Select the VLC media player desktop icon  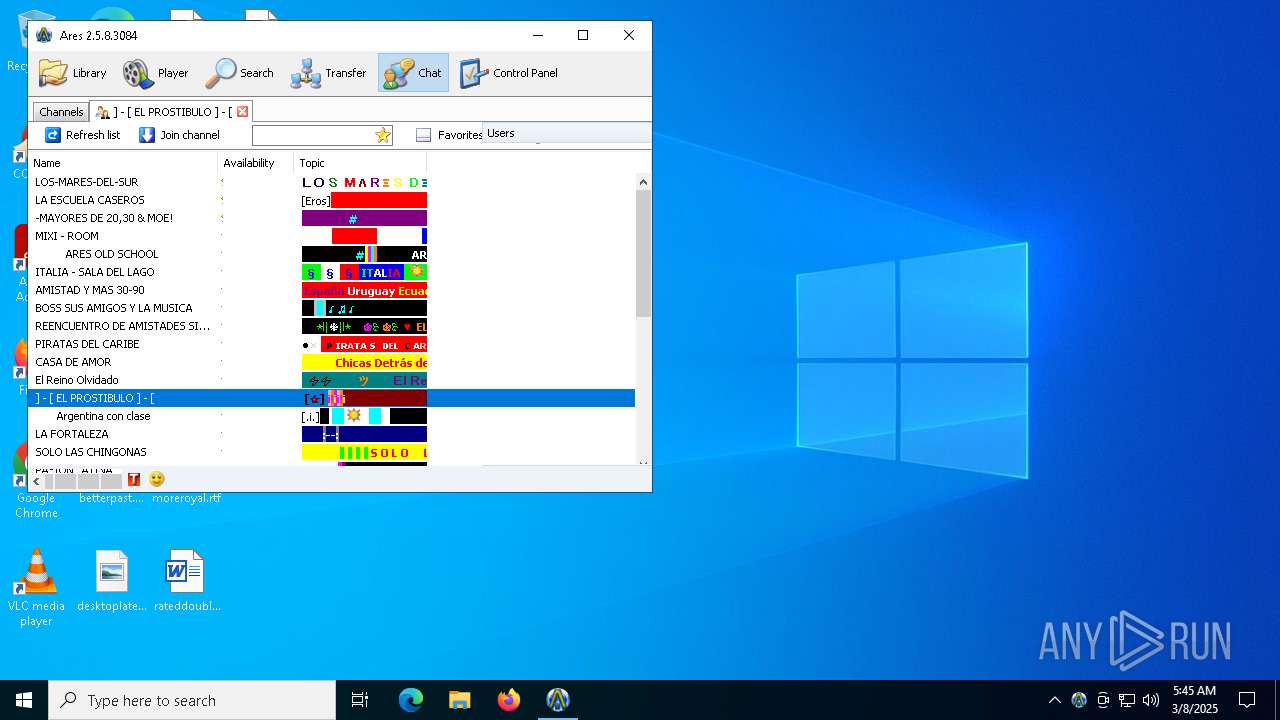tap(36, 588)
